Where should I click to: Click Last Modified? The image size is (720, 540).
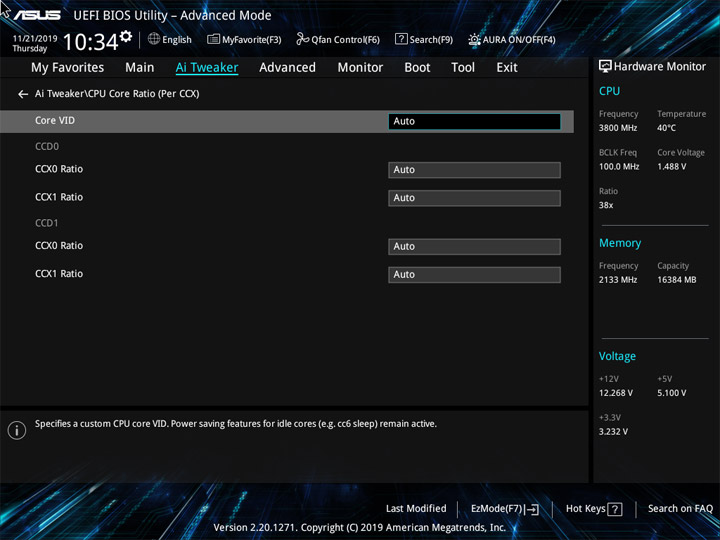click(x=416, y=508)
